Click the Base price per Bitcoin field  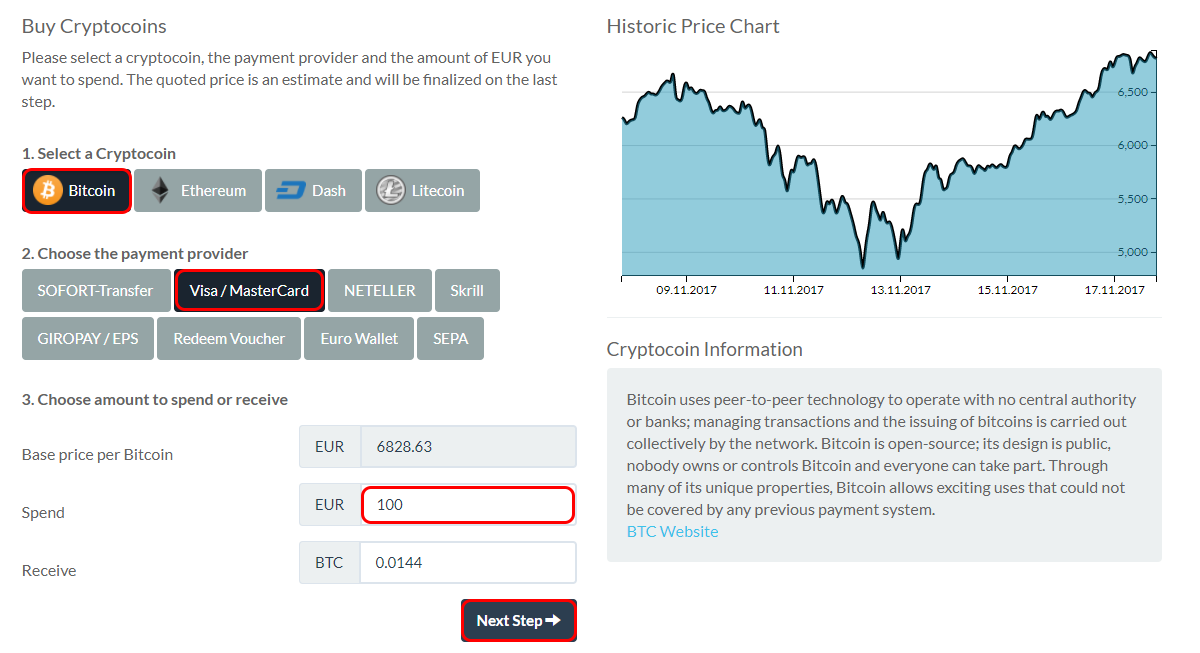468,446
